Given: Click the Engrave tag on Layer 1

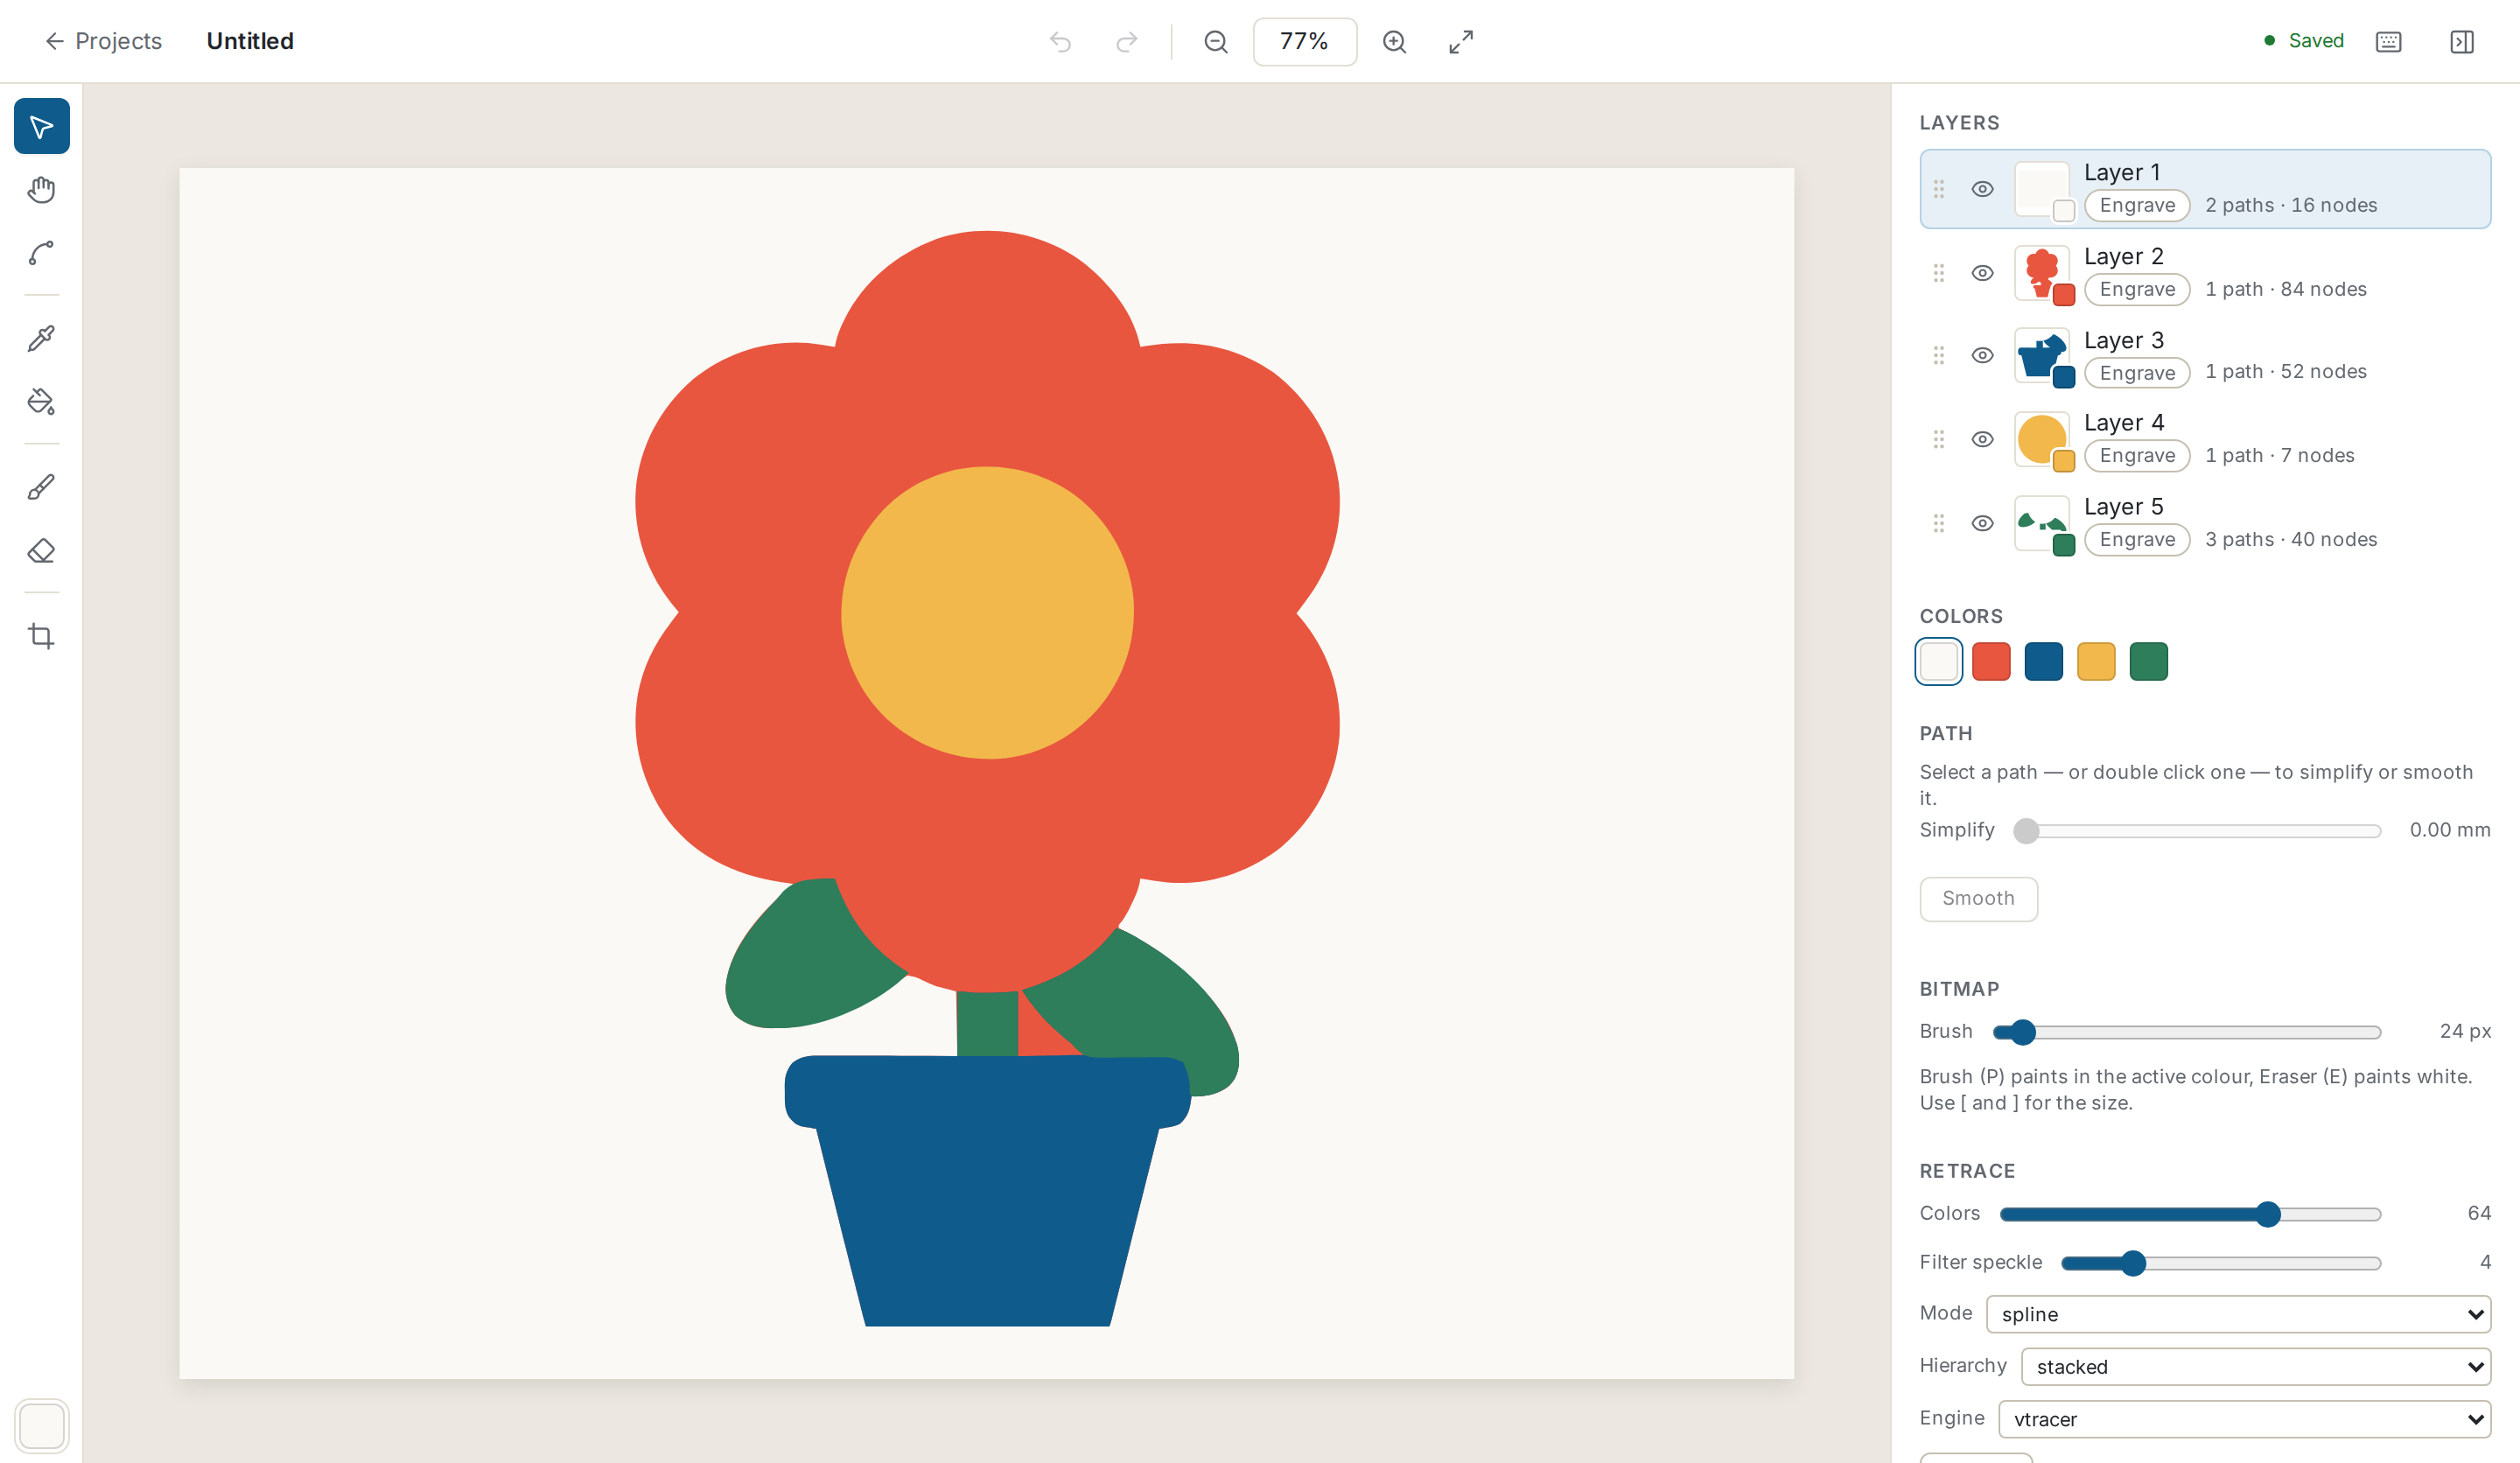Looking at the screenshot, I should coord(2137,205).
